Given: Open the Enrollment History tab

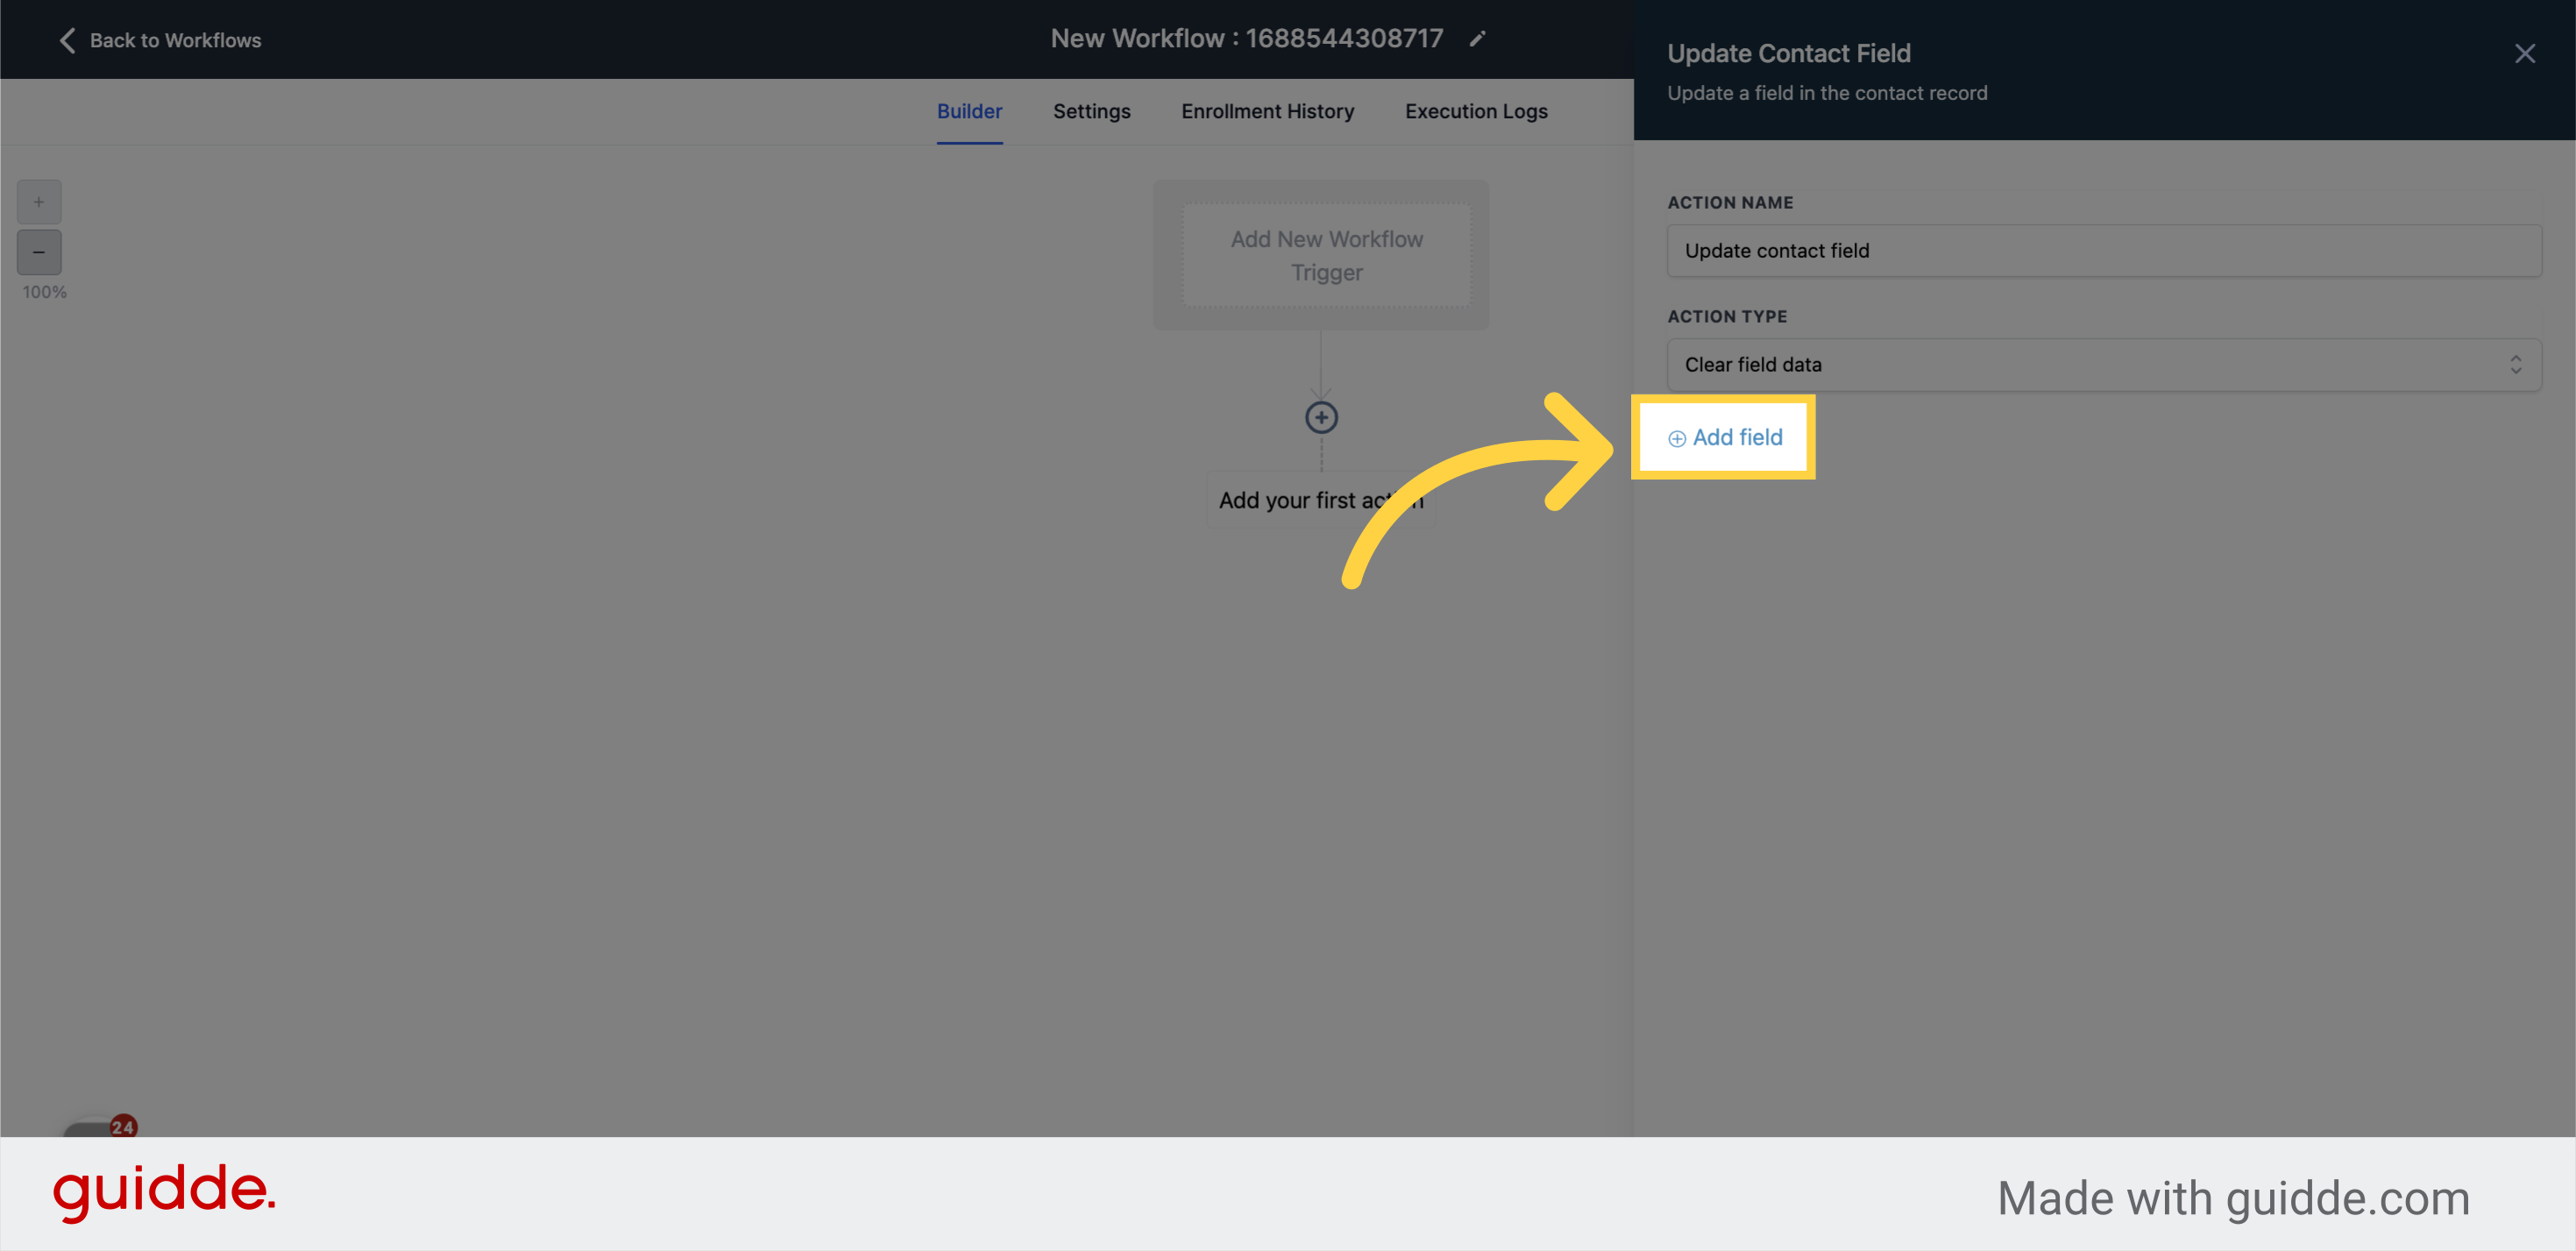Looking at the screenshot, I should coord(1267,111).
